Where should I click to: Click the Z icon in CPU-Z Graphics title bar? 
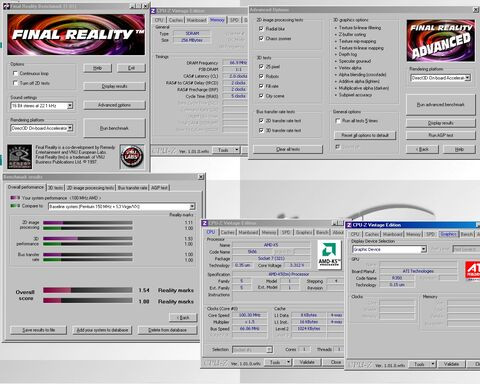(349, 225)
